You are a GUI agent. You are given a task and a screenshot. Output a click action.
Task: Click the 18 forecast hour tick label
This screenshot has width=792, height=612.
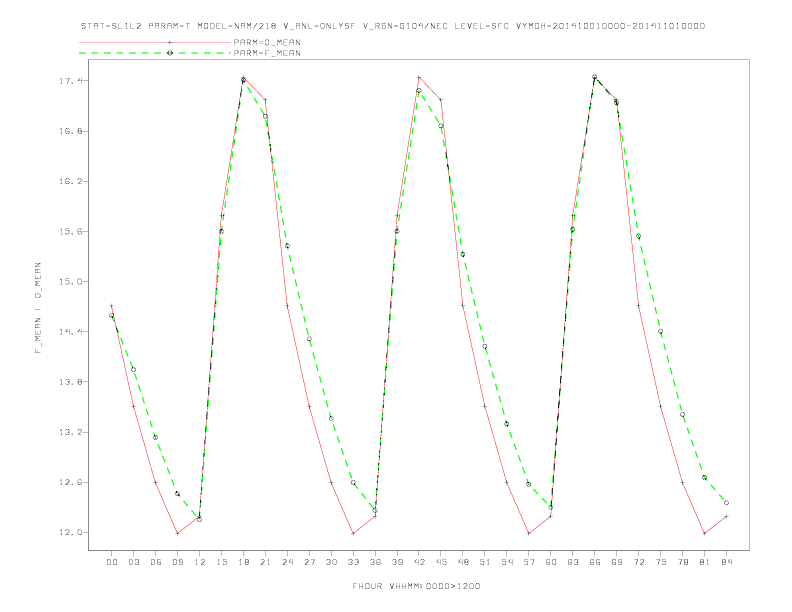point(243,562)
